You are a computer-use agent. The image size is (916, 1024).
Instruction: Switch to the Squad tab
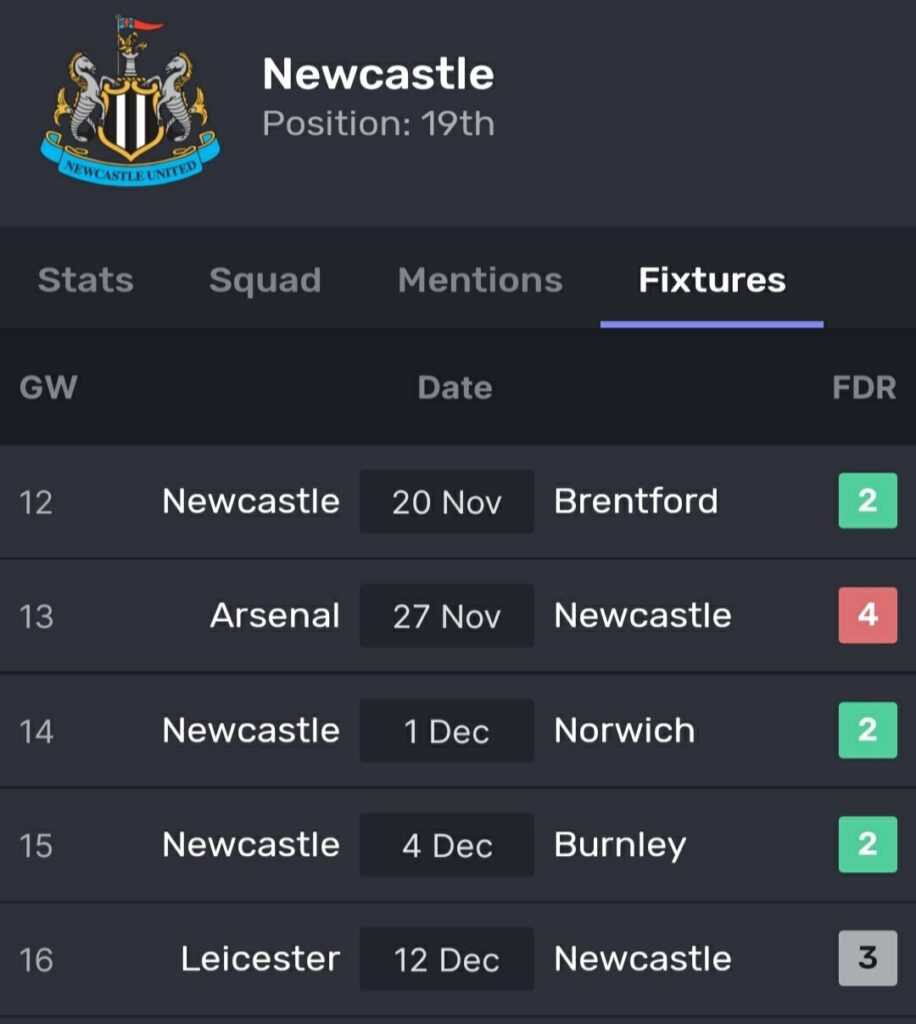click(265, 280)
